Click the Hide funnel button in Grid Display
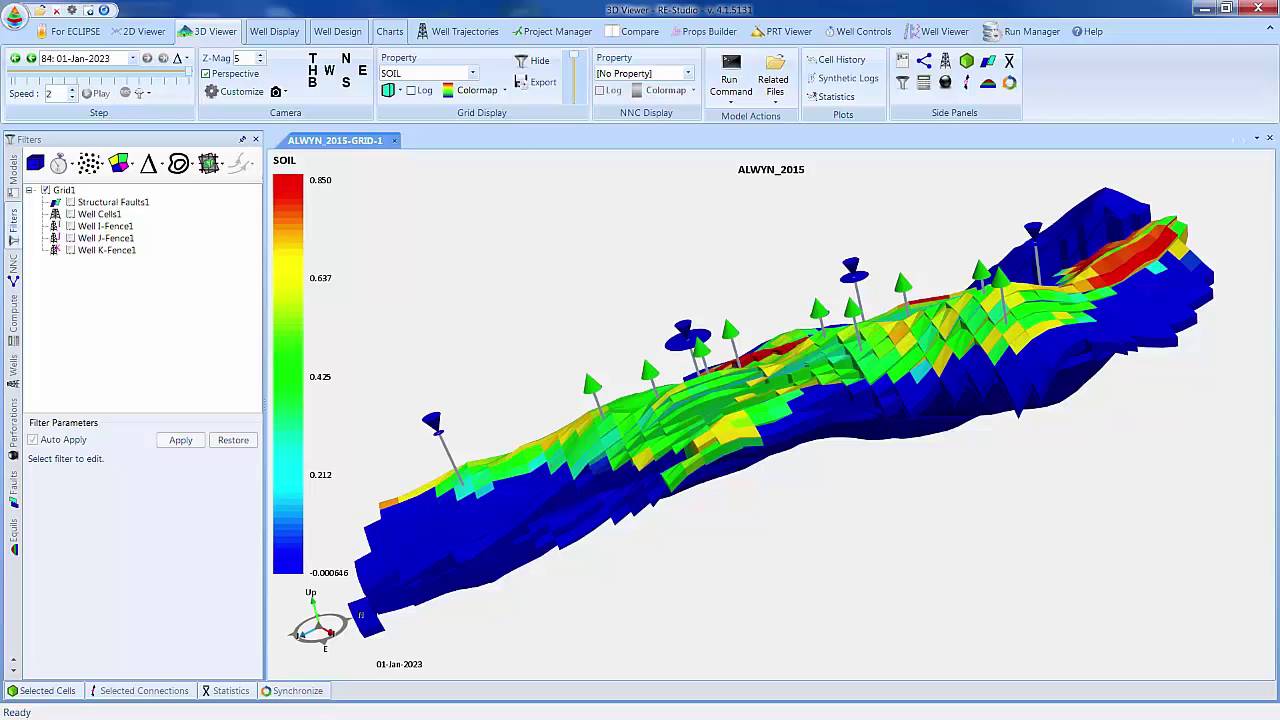The image size is (1280, 720). tap(532, 61)
